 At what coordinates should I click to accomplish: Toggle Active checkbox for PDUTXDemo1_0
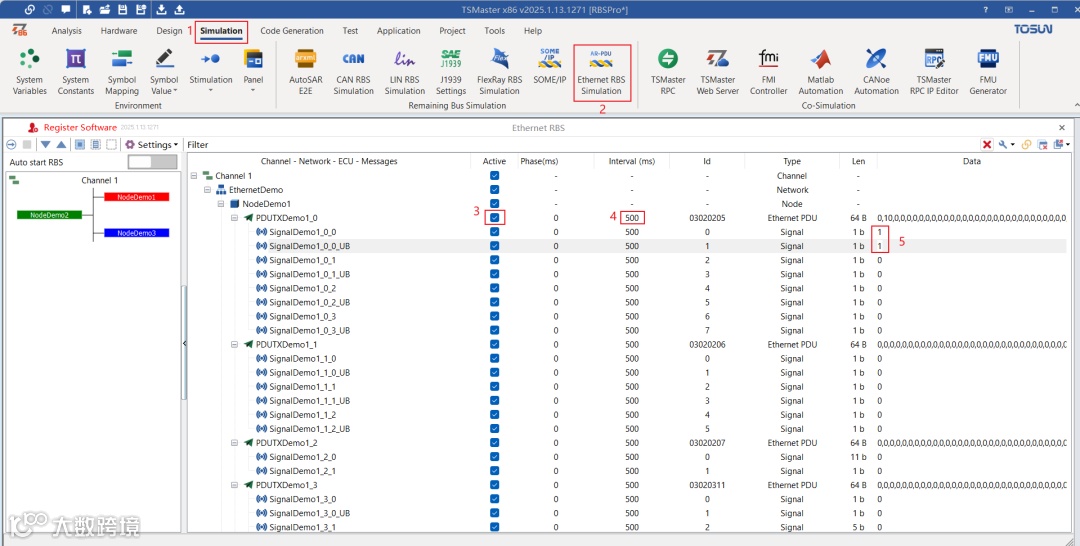(494, 218)
